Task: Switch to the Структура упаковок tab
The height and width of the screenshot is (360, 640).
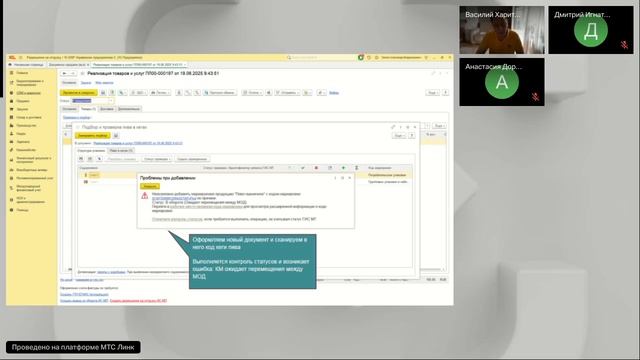Action: (x=91, y=151)
